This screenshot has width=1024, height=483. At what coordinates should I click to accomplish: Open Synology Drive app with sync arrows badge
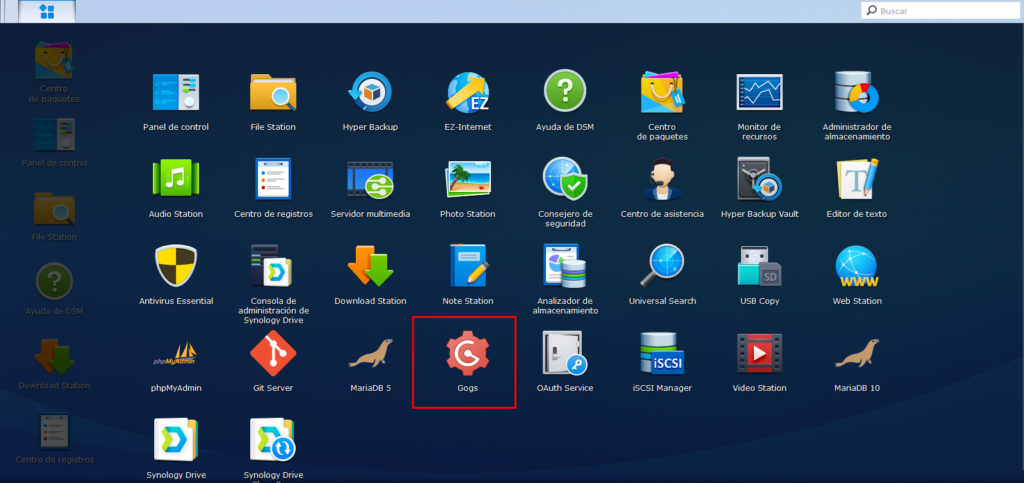pos(273,440)
